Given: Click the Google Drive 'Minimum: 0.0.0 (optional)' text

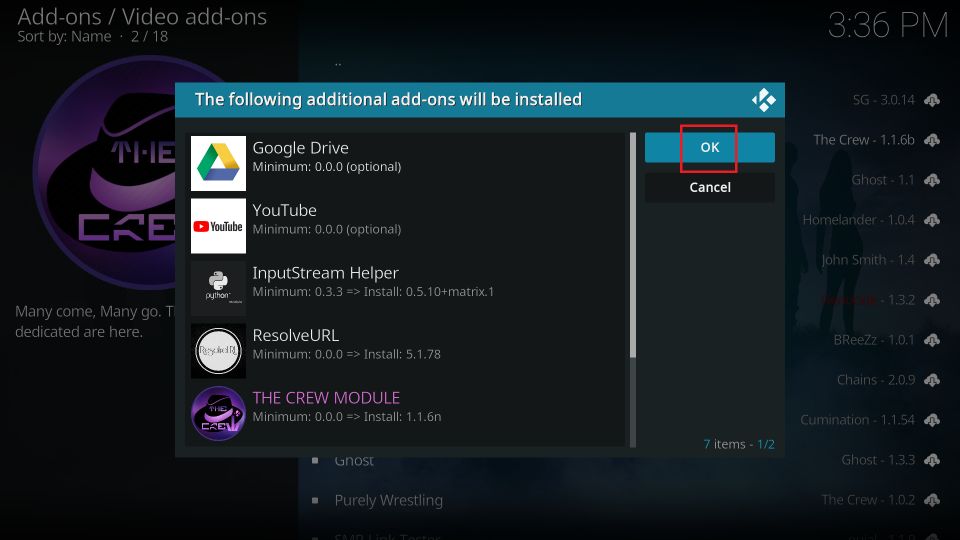Looking at the screenshot, I should (x=327, y=167).
